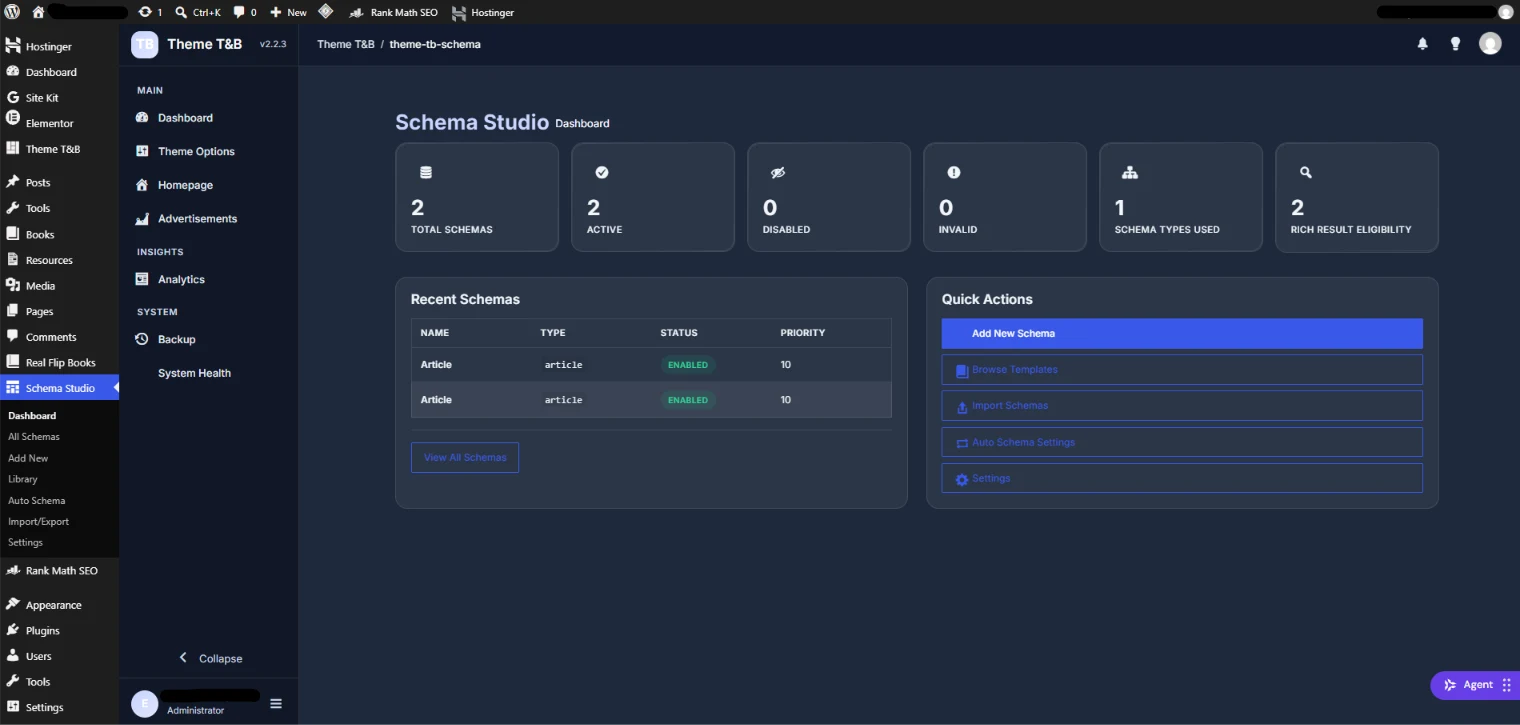1520x725 pixels.
Task: Click the WordPress logo in admin bar
Action: tap(12, 12)
